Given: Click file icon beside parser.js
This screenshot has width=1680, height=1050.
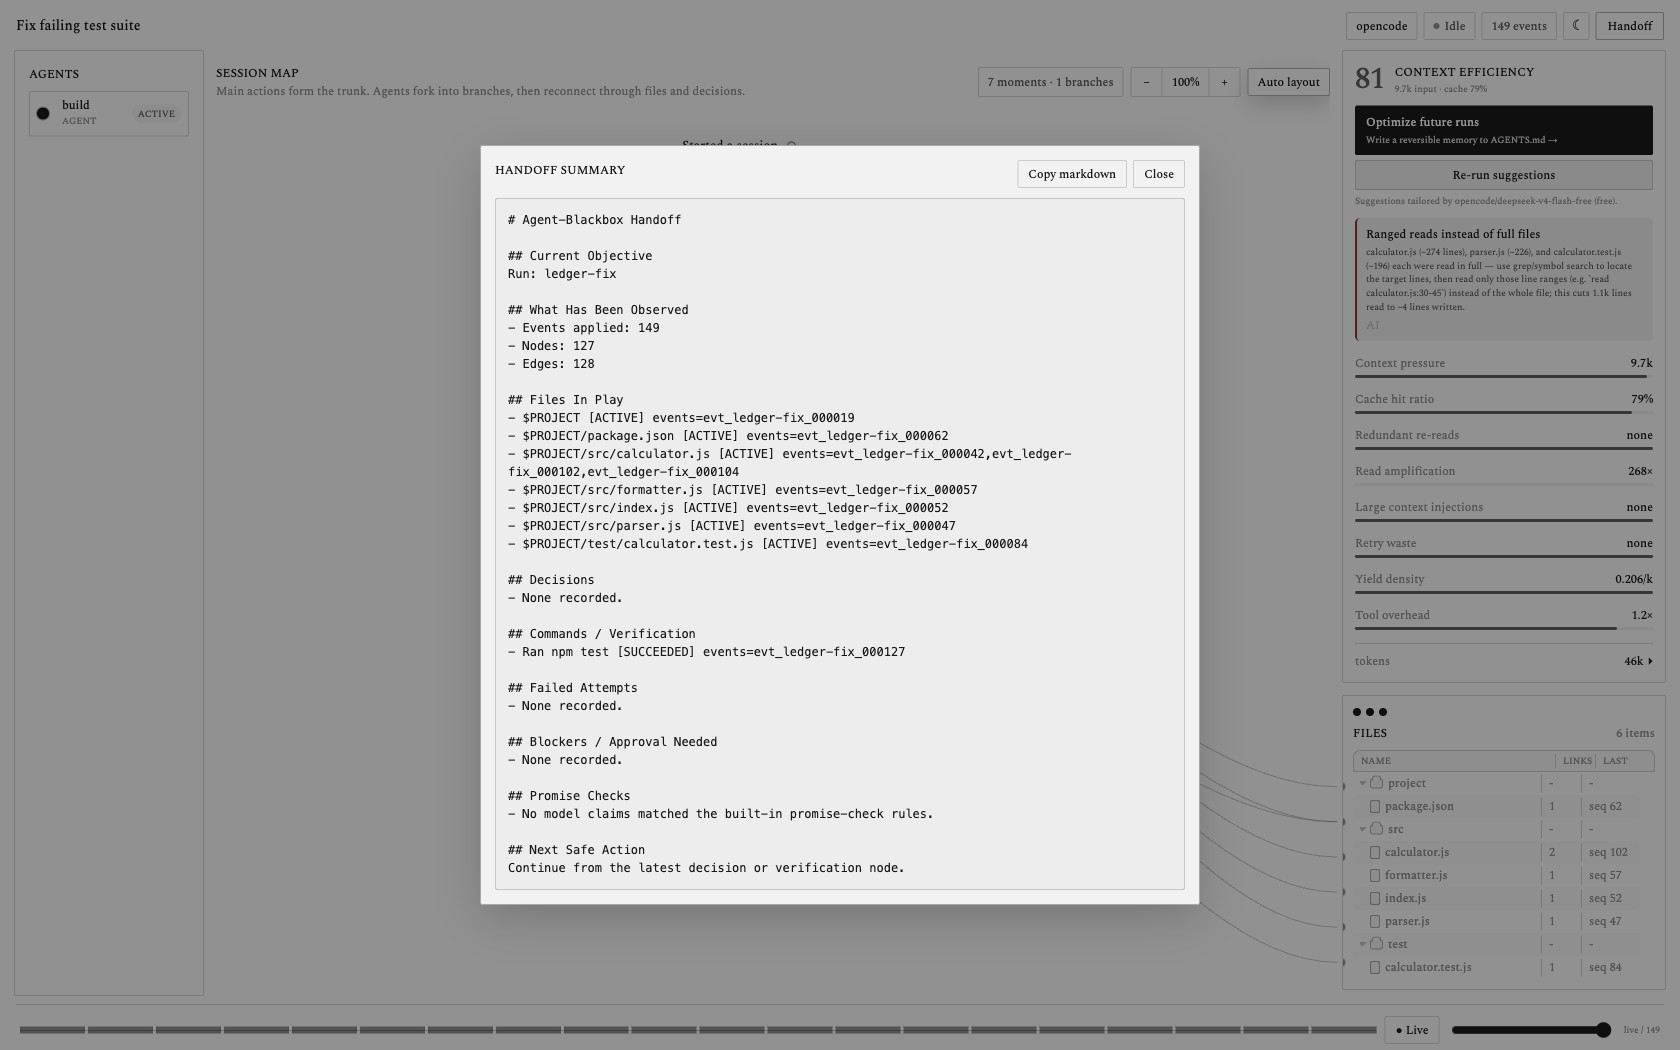Looking at the screenshot, I should (1375, 921).
